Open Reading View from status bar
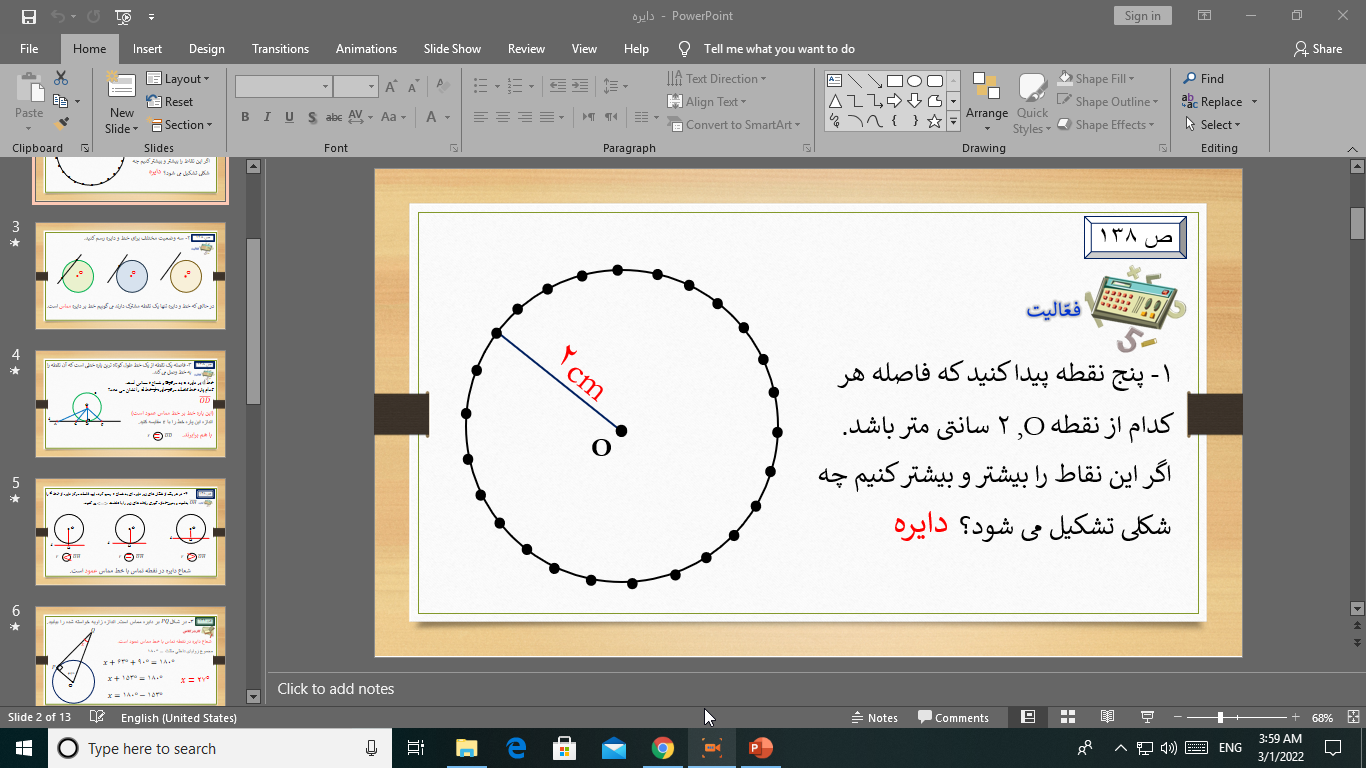Image resolution: width=1366 pixels, height=768 pixels. (1107, 717)
